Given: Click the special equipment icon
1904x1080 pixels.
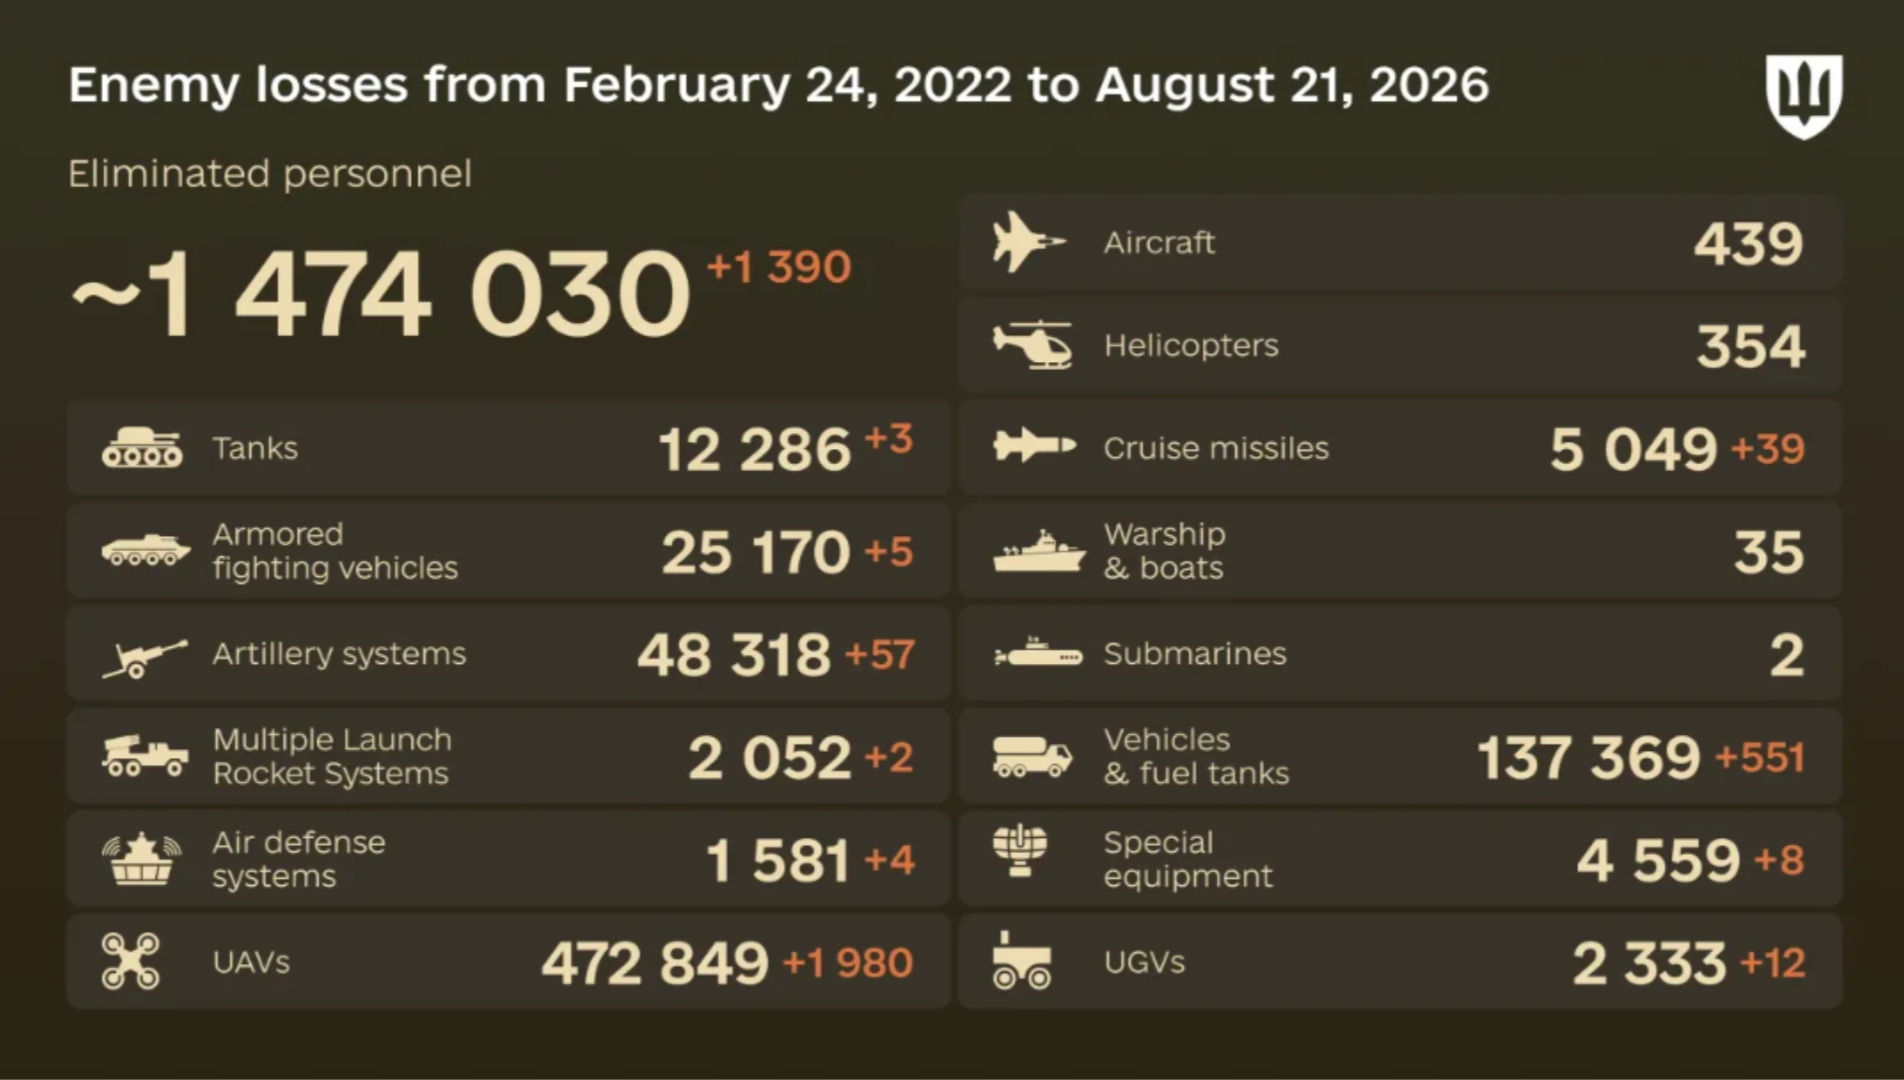Looking at the screenshot, I should pyautogui.click(x=1020, y=851).
